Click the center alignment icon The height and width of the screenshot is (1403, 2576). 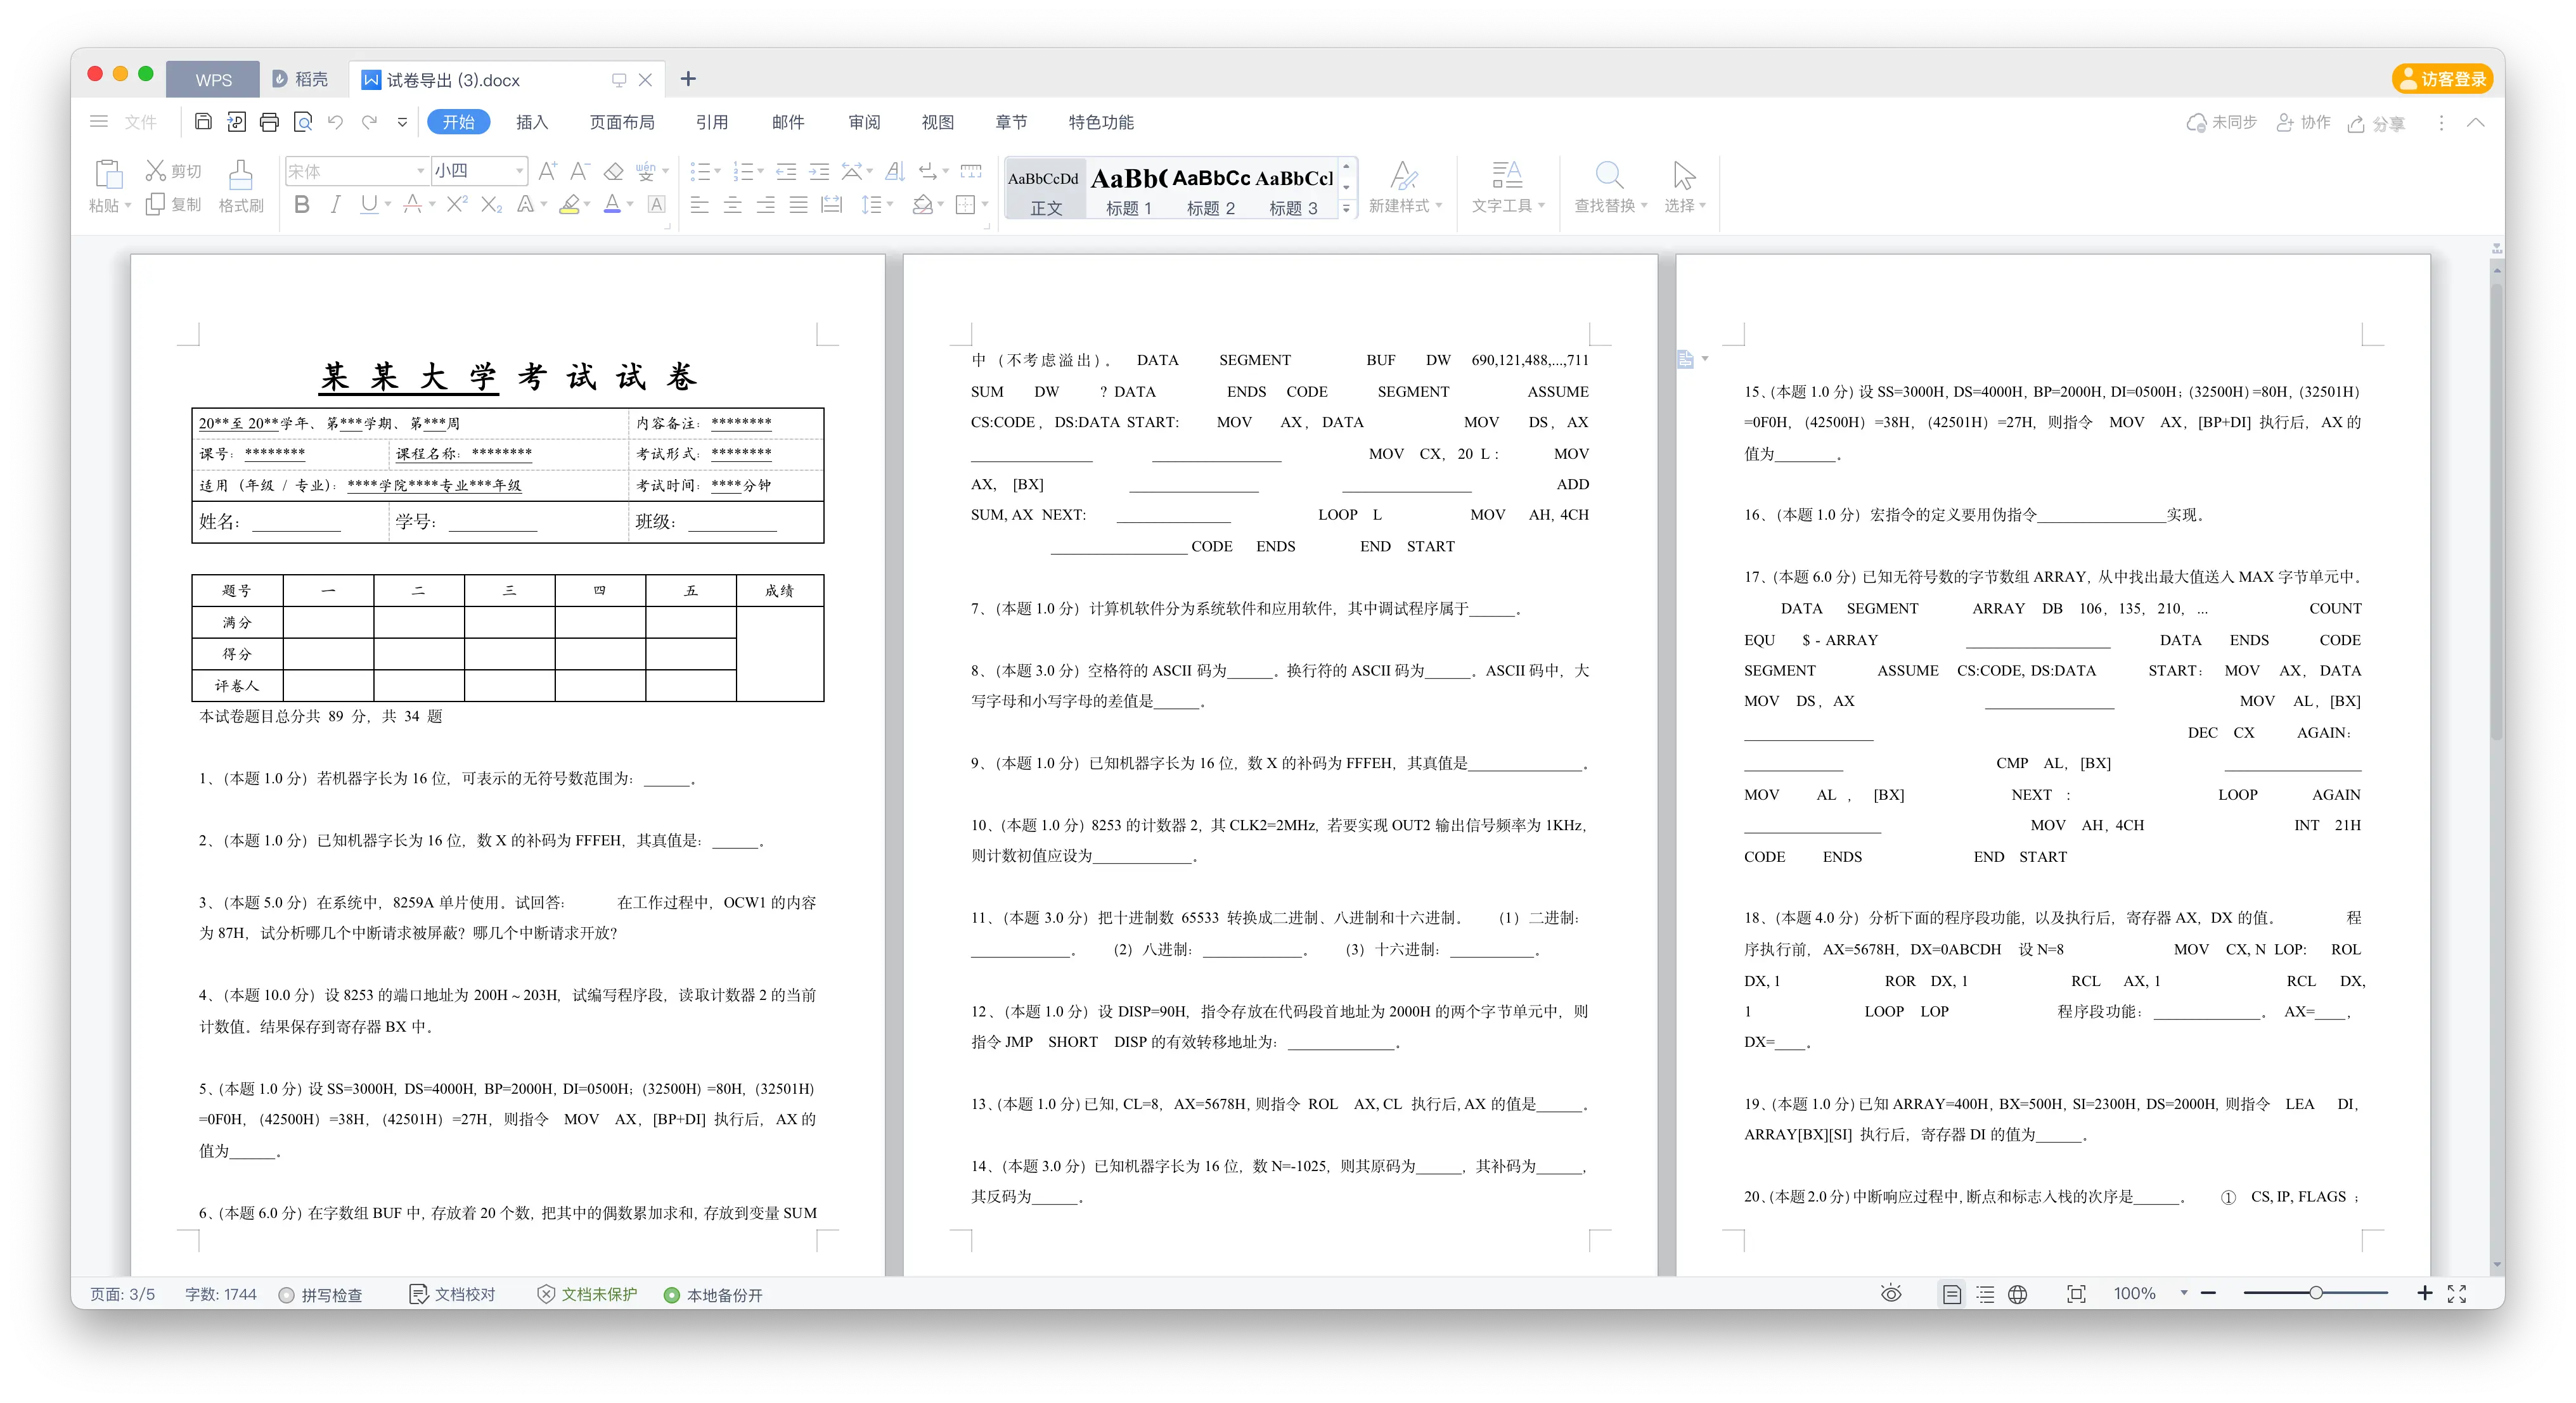[x=732, y=205]
